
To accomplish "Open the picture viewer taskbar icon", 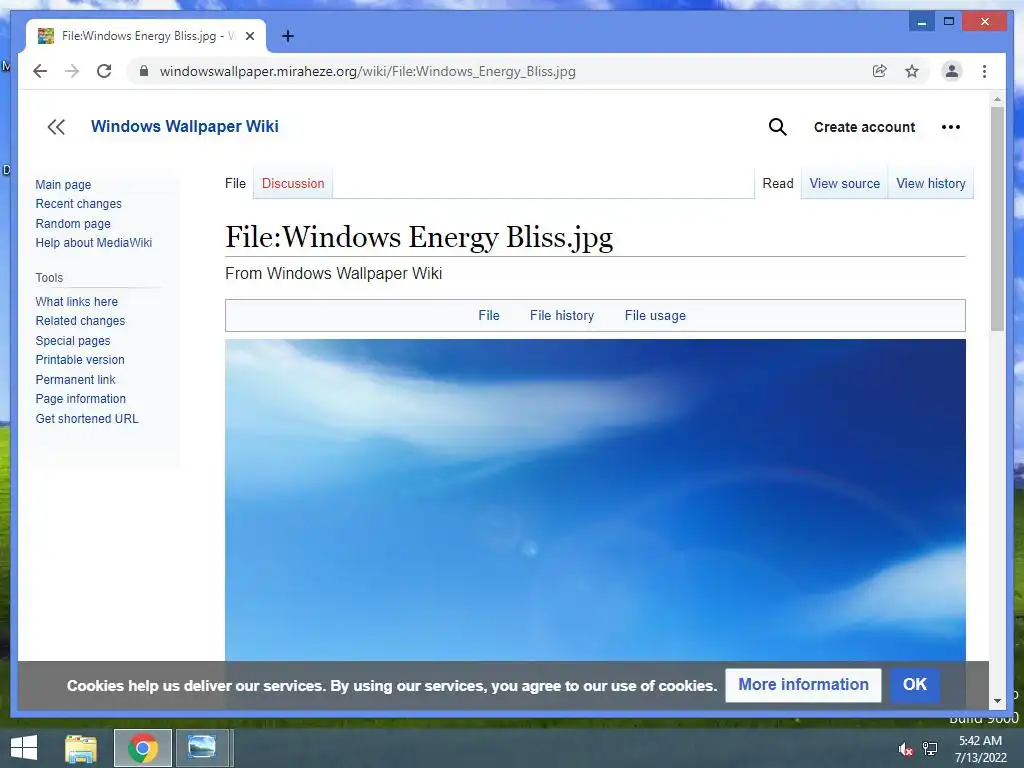I will (x=202, y=748).
